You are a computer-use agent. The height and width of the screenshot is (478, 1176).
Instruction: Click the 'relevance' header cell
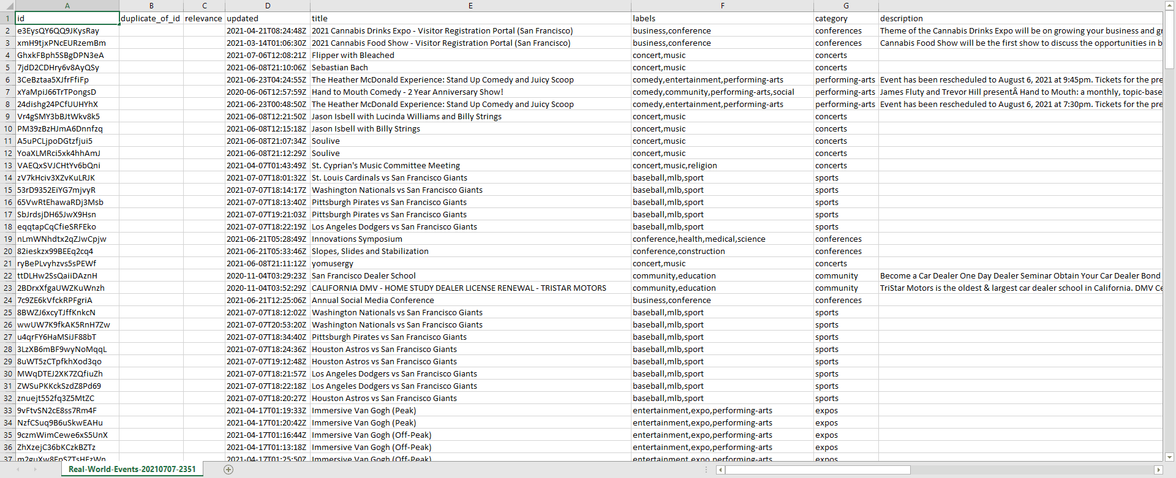tap(204, 18)
